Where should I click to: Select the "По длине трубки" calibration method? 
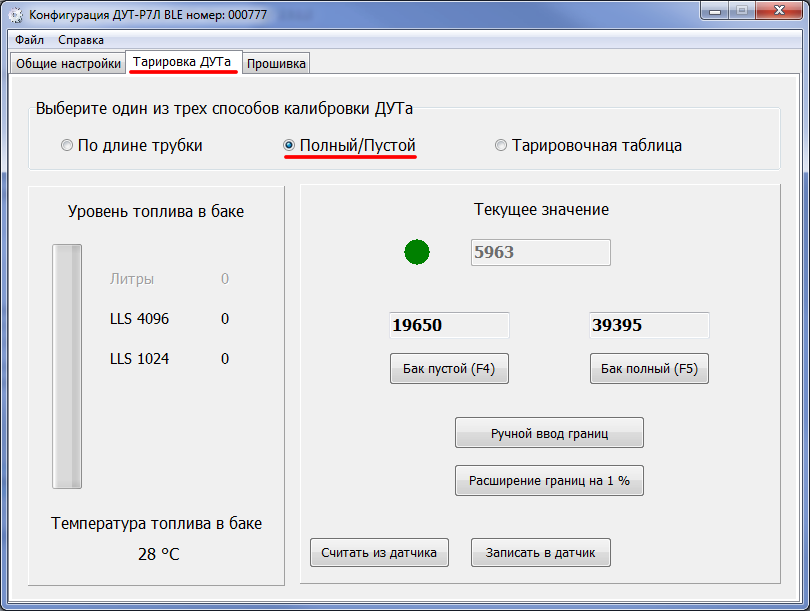[132, 146]
